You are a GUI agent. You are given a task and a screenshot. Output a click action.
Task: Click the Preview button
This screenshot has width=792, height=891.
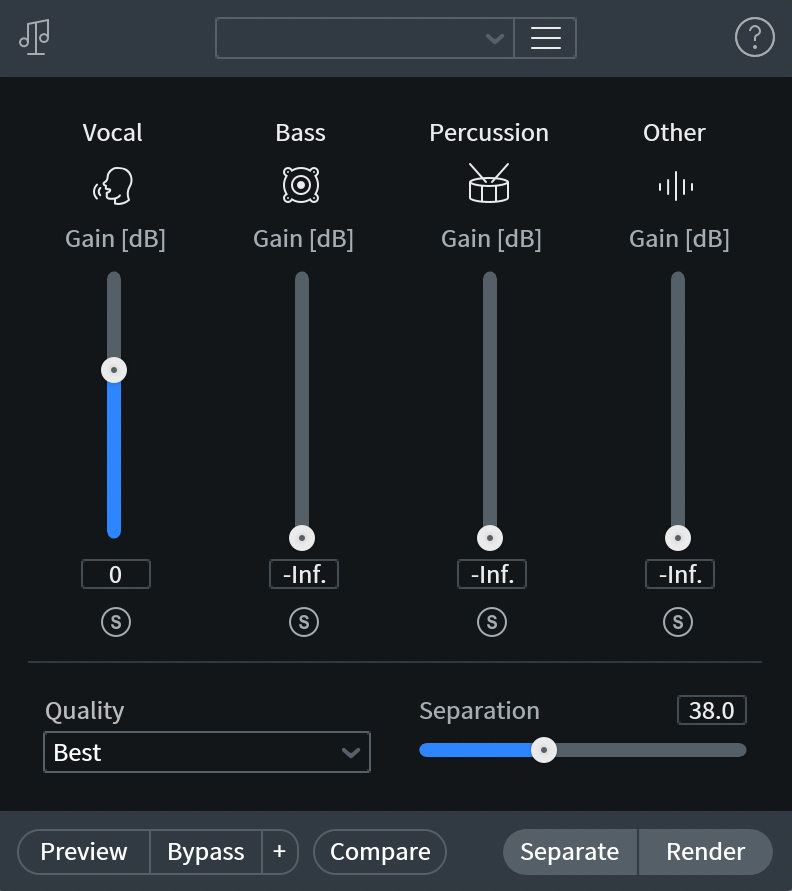click(x=84, y=851)
